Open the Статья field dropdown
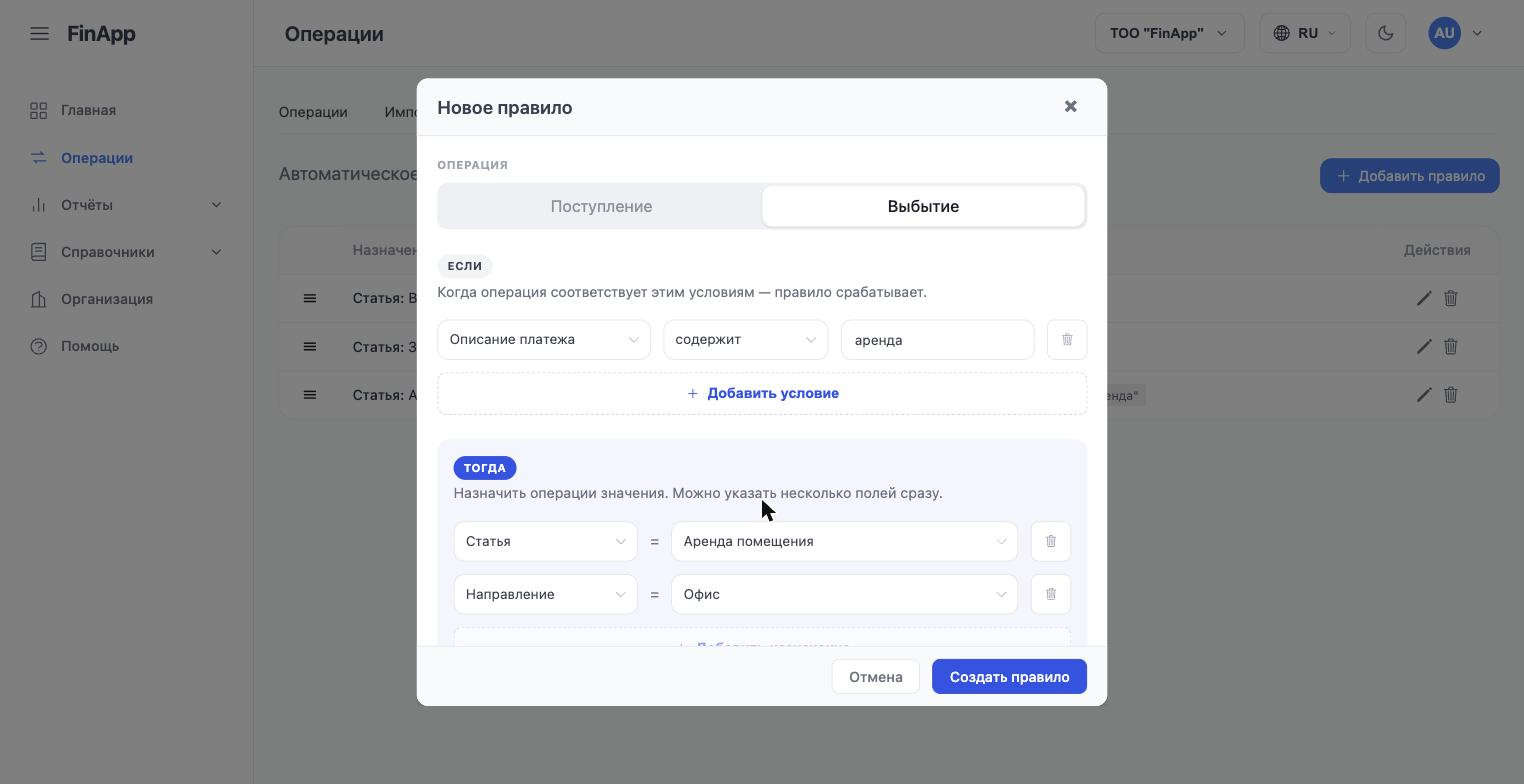Image resolution: width=1524 pixels, height=784 pixels. coord(545,541)
